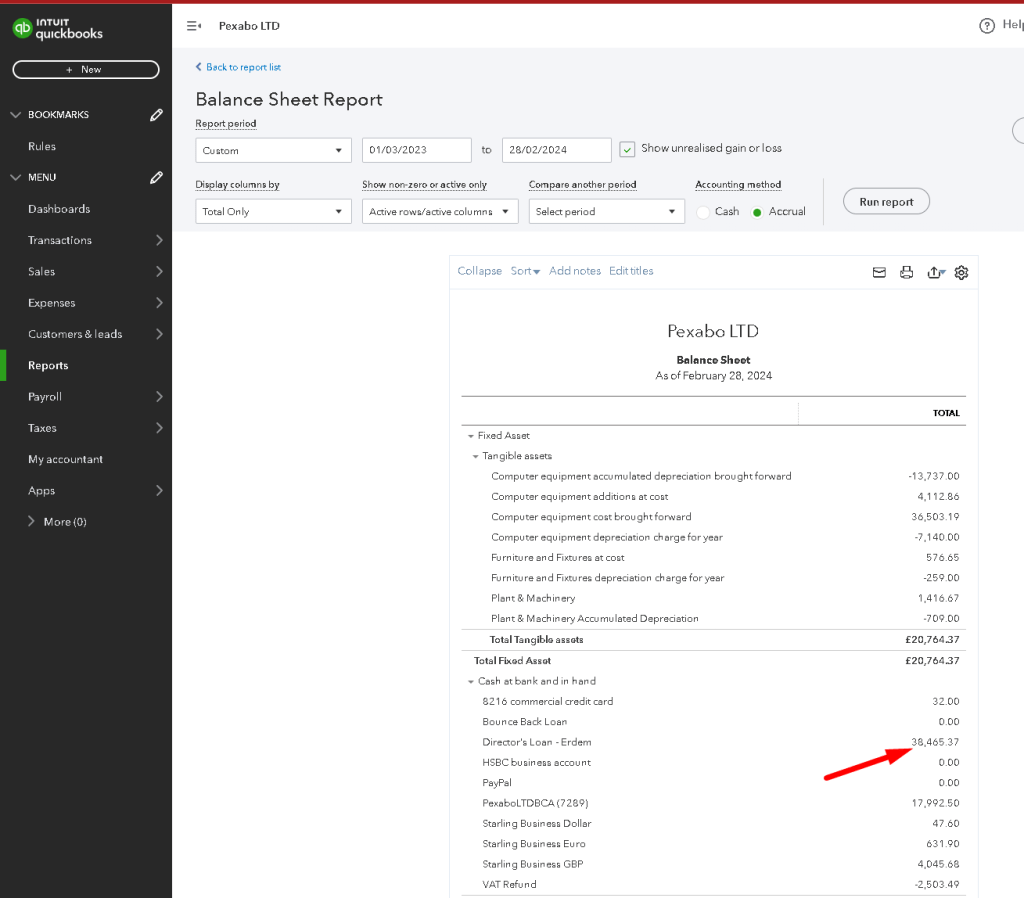The height and width of the screenshot is (898, 1024).
Task: Toggle Show unrealised gain or loss checkbox
Action: (627, 150)
